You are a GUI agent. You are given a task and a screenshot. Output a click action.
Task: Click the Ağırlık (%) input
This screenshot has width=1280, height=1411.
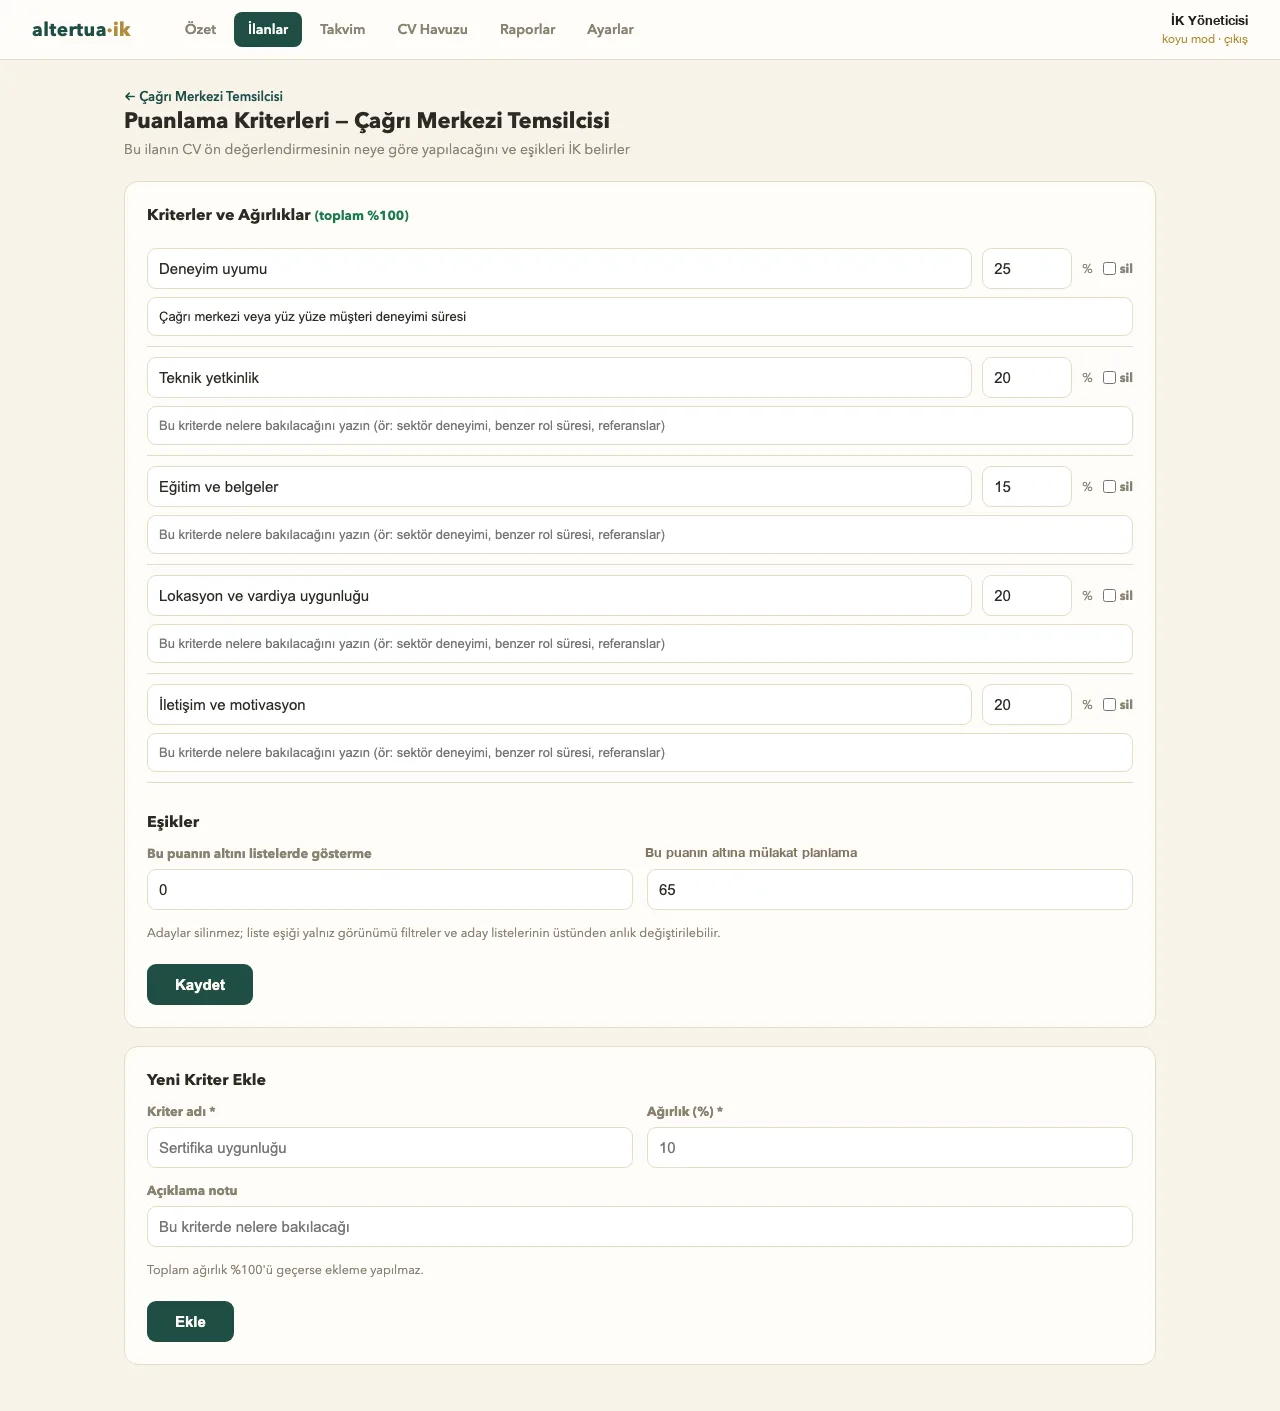tap(890, 1147)
